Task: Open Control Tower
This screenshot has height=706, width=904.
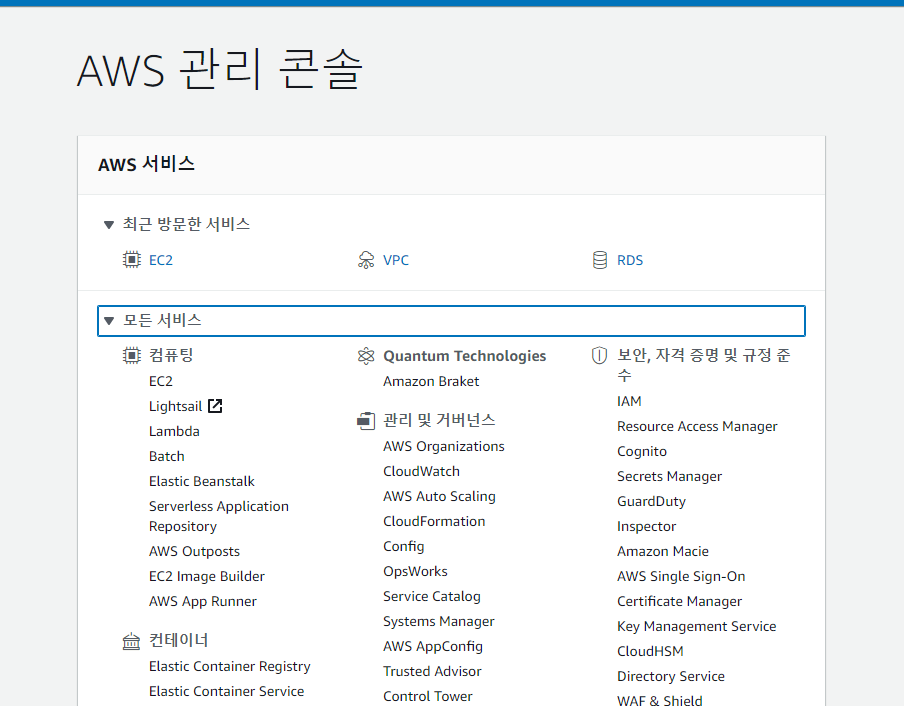Action: [428, 696]
